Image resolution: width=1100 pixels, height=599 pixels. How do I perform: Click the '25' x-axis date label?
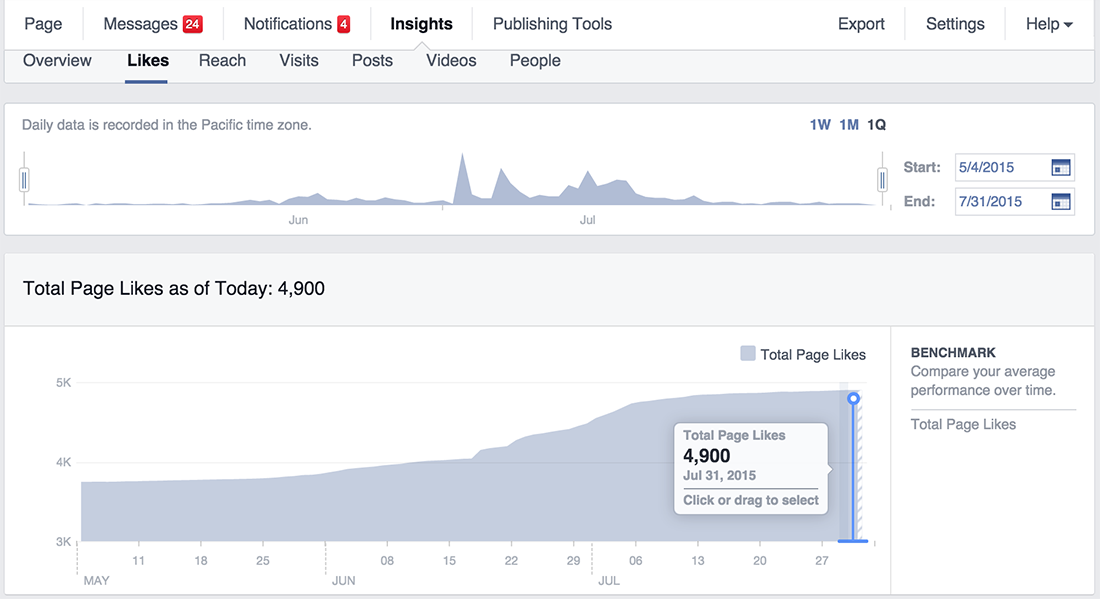tap(262, 560)
